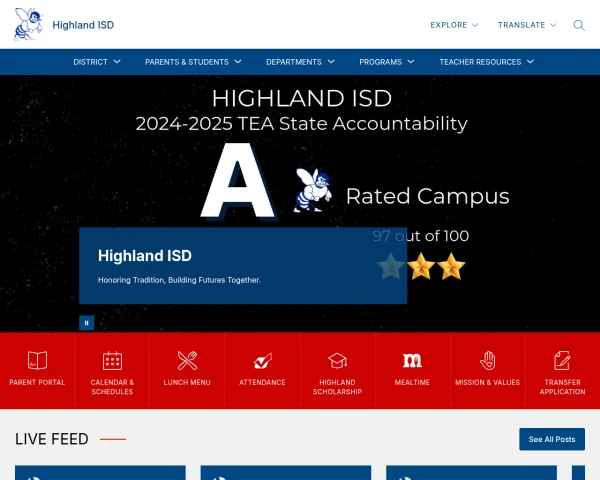Click the LIVE FEED heading

(52, 439)
